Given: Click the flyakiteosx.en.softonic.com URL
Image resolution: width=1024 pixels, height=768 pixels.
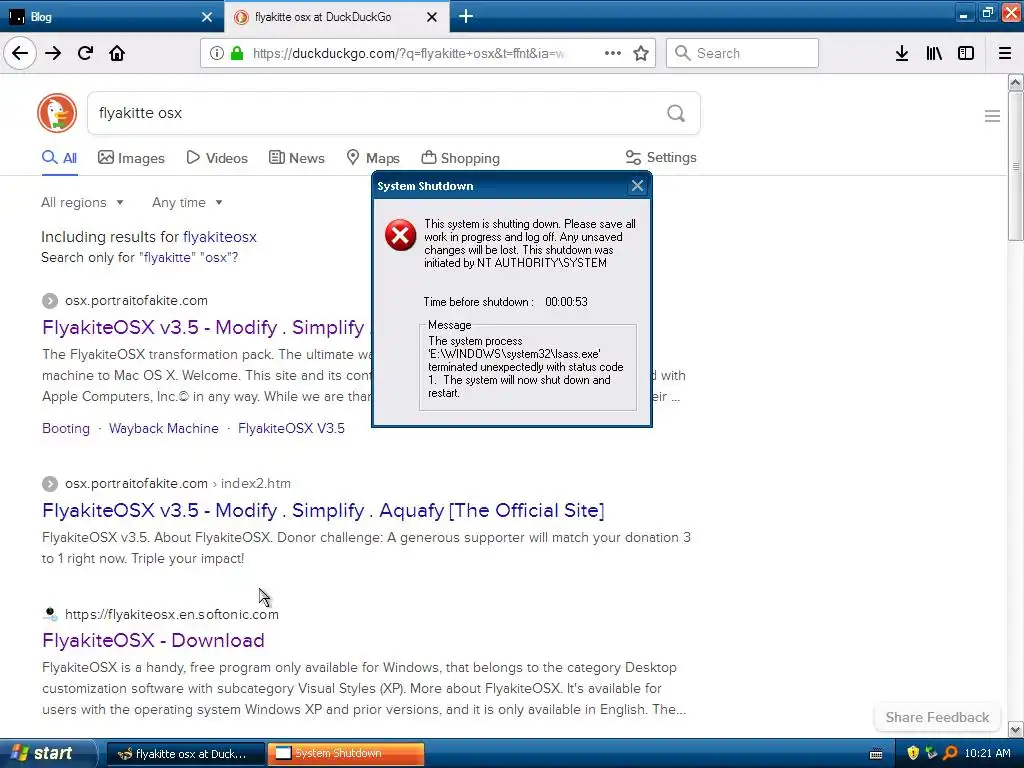Looking at the screenshot, I should (x=172, y=614).
